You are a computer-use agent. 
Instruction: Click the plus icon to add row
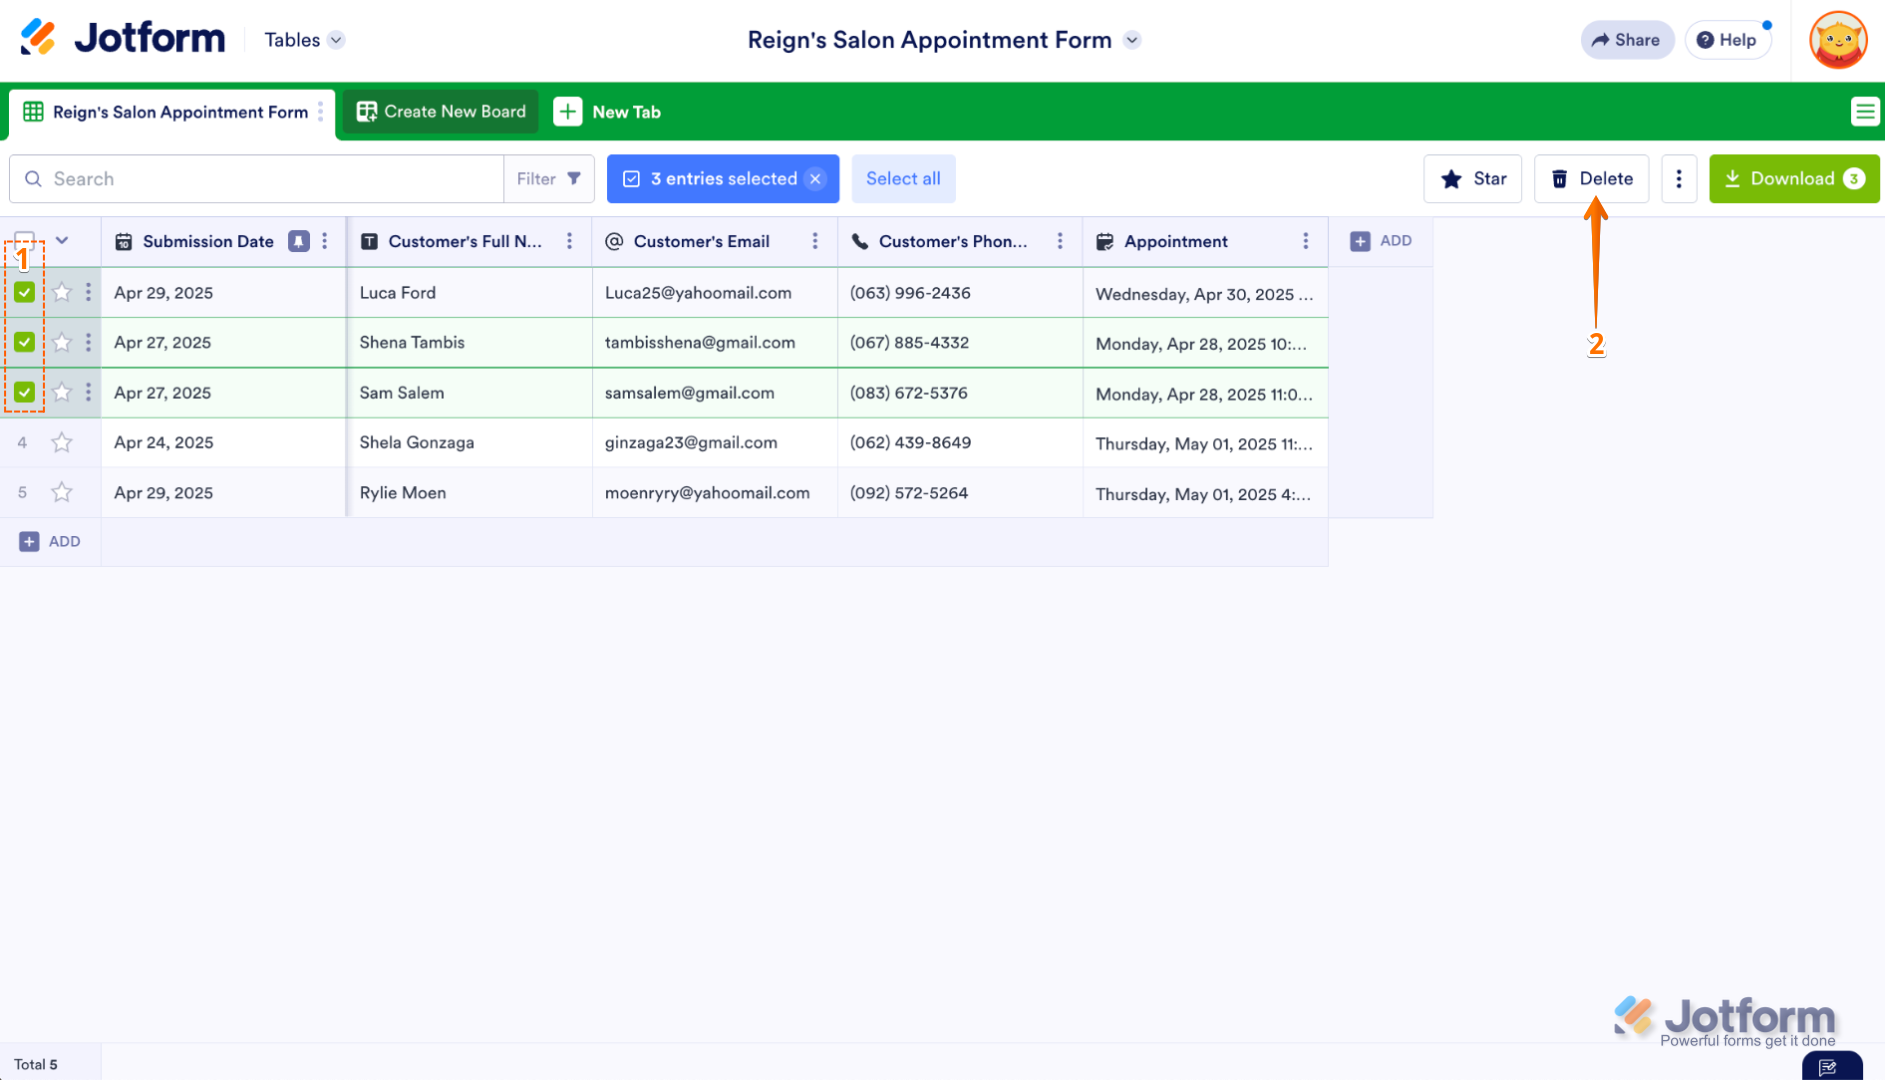click(x=29, y=541)
